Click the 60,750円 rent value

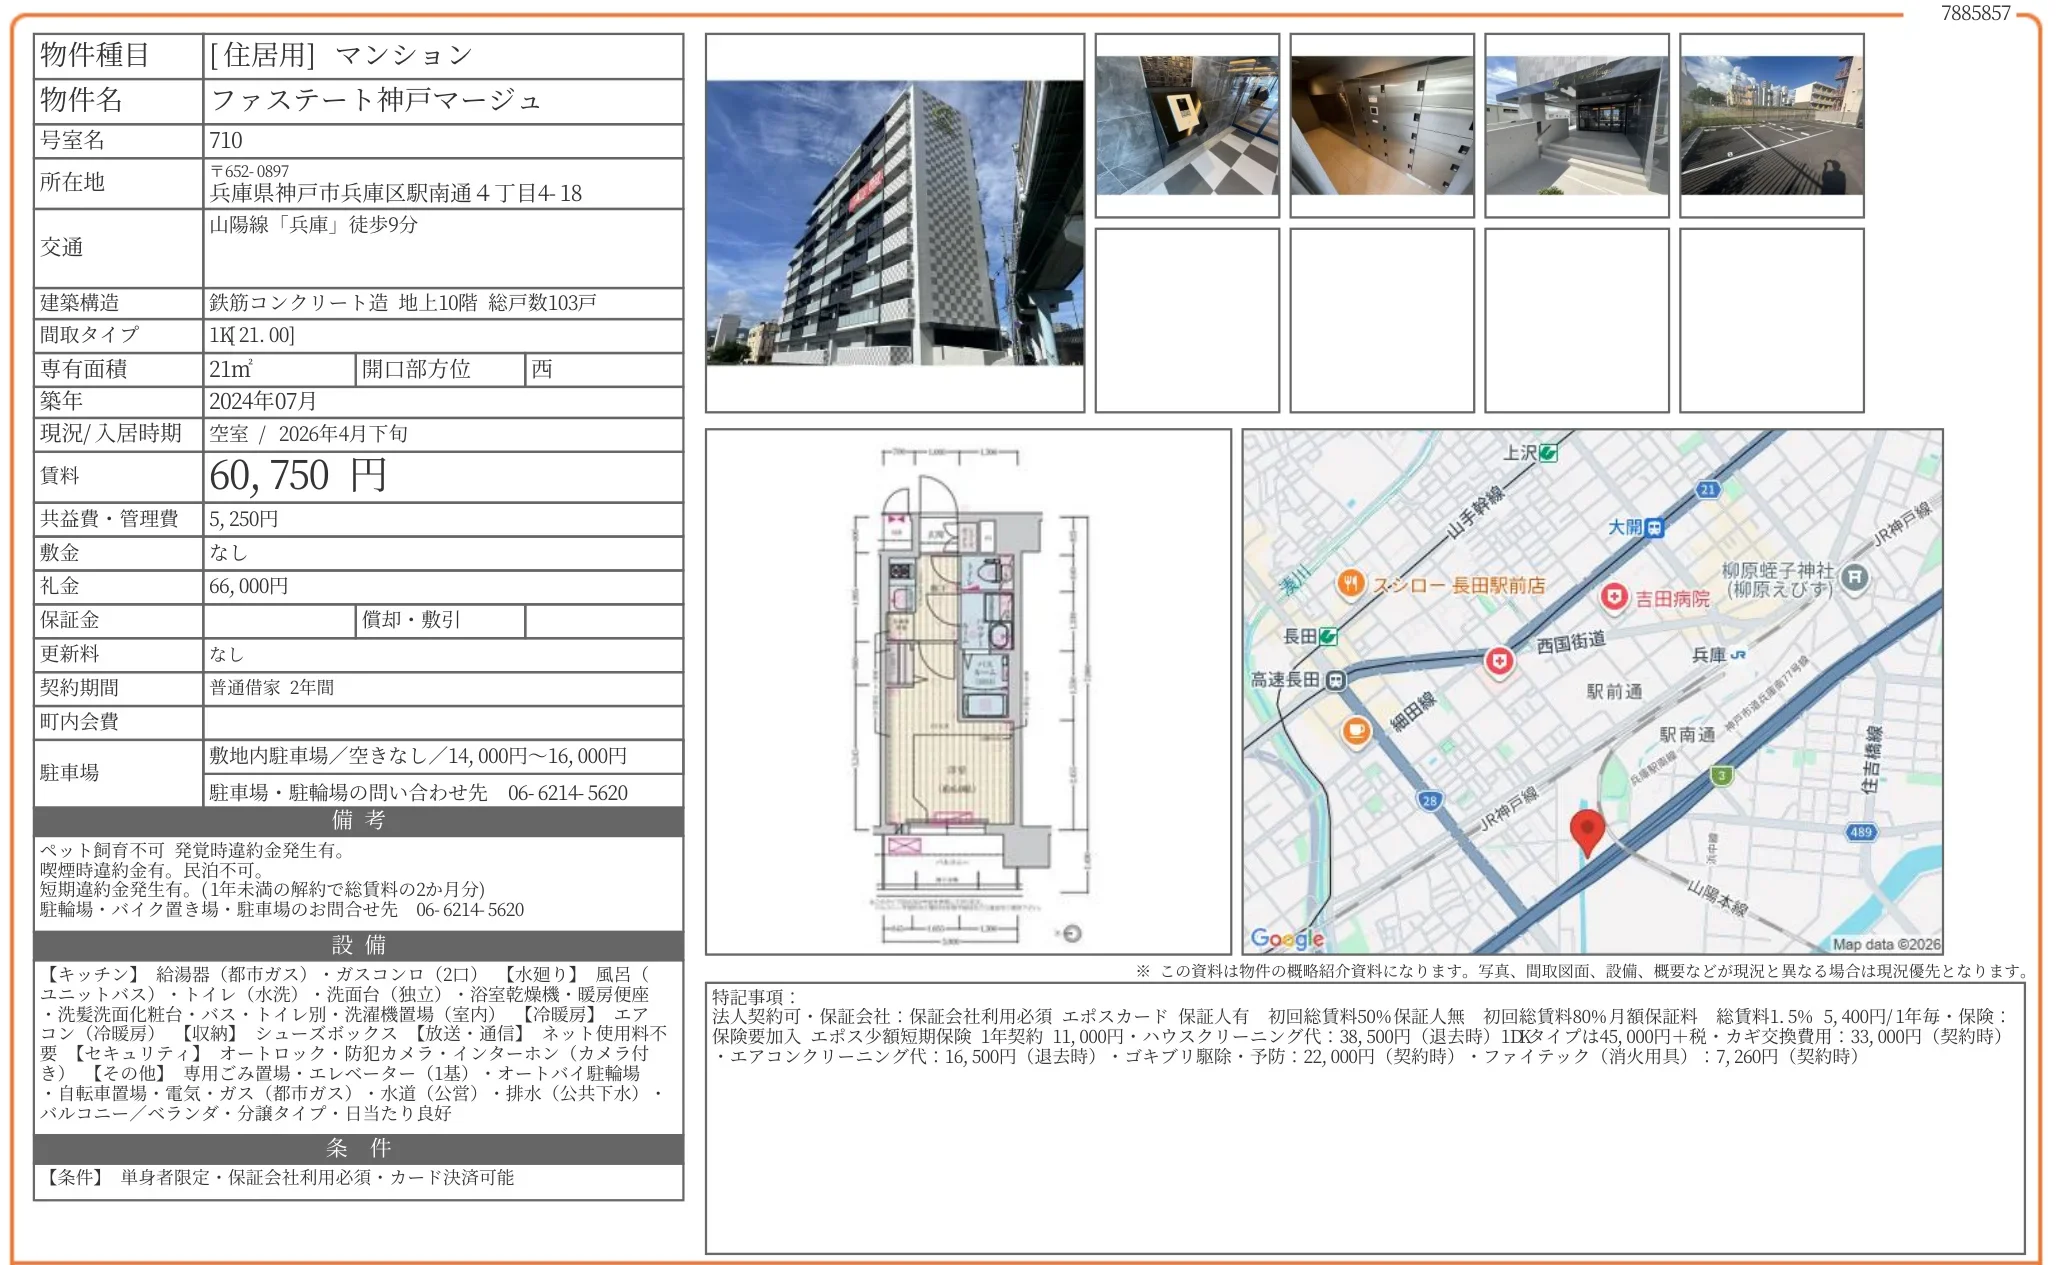tap(298, 476)
